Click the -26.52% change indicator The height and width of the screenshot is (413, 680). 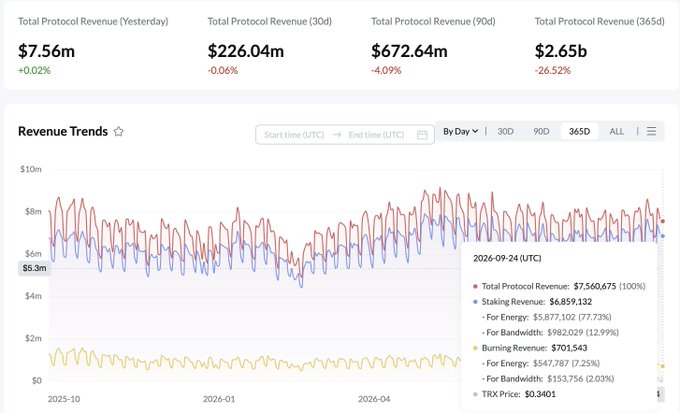click(552, 70)
